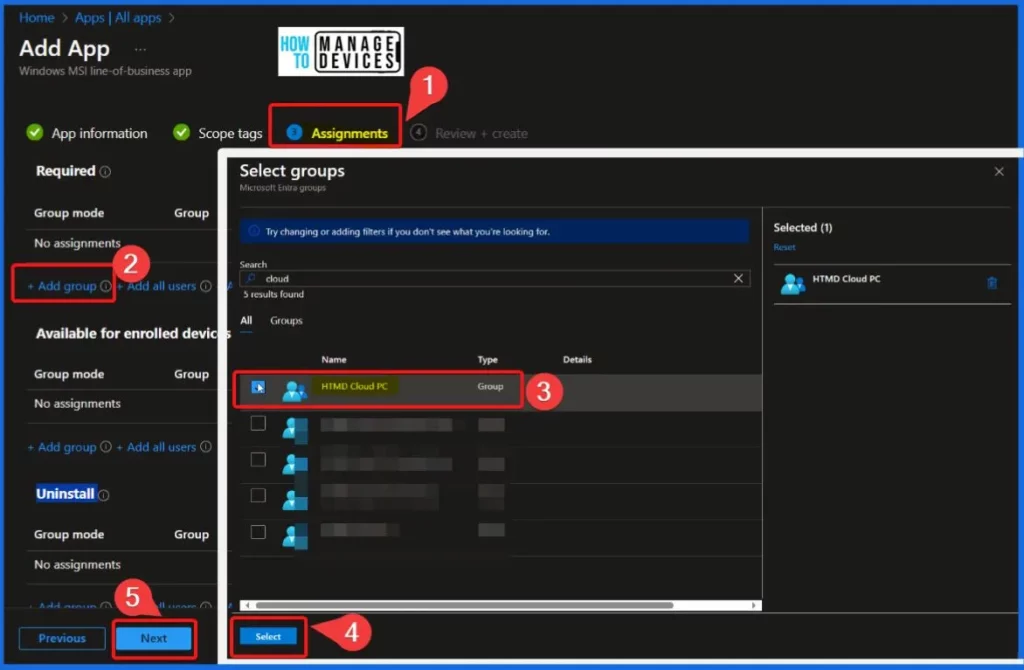The image size is (1024, 670).
Task: Click Add group under Available for enrolled devices
Action: 63,447
